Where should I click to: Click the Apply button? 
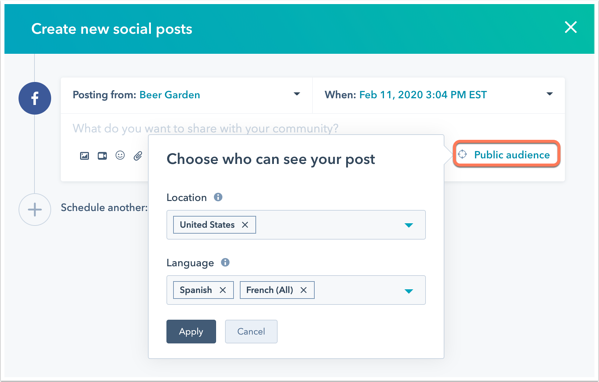191,332
